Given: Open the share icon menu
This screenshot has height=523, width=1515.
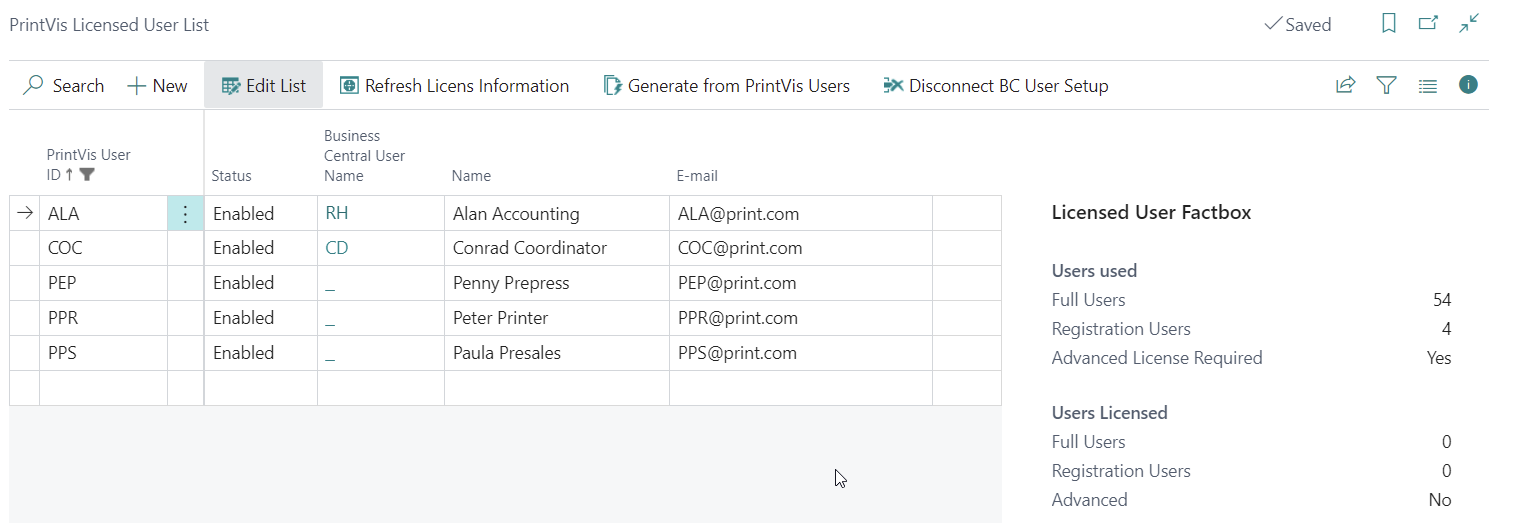Looking at the screenshot, I should pyautogui.click(x=1345, y=86).
